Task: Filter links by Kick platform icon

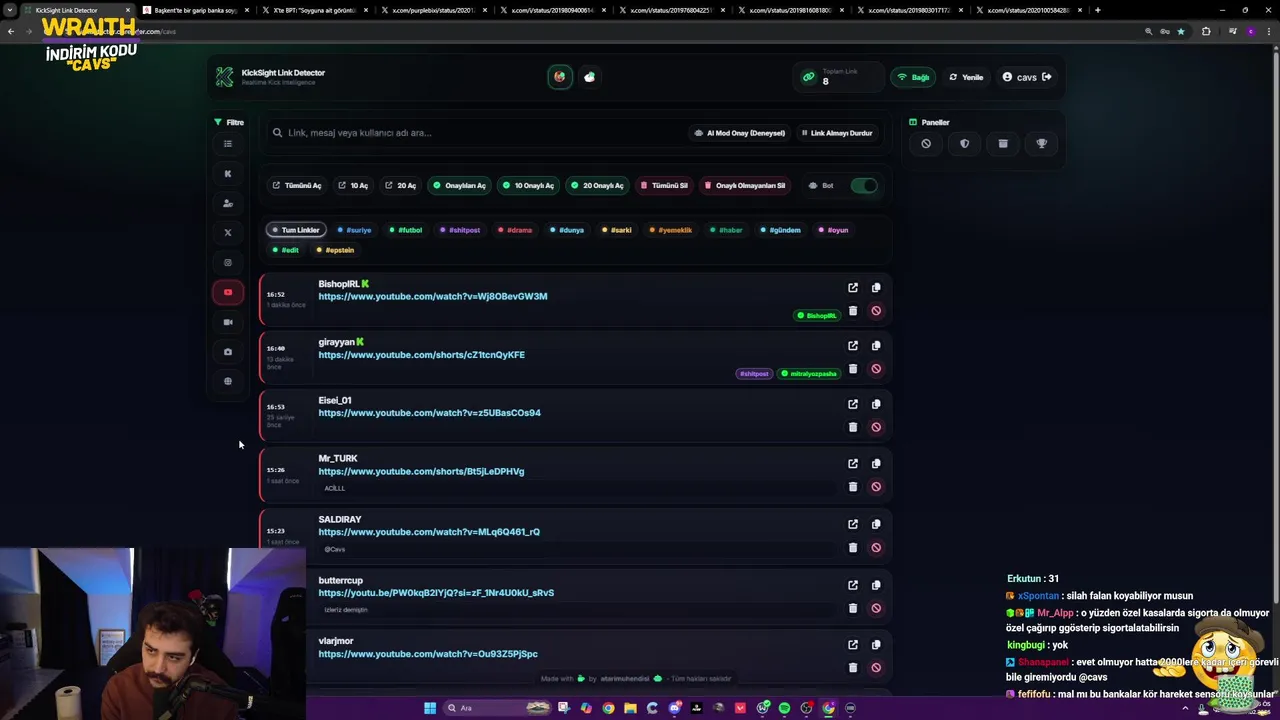Action: (228, 174)
